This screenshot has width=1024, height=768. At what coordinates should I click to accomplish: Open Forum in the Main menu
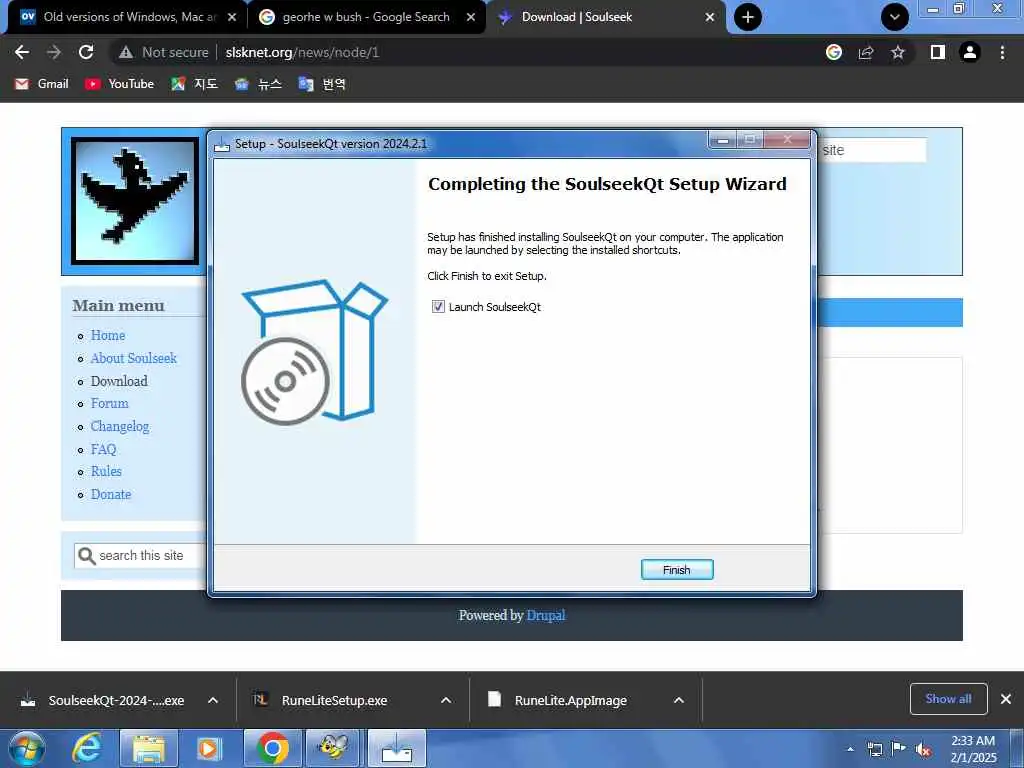(110, 403)
